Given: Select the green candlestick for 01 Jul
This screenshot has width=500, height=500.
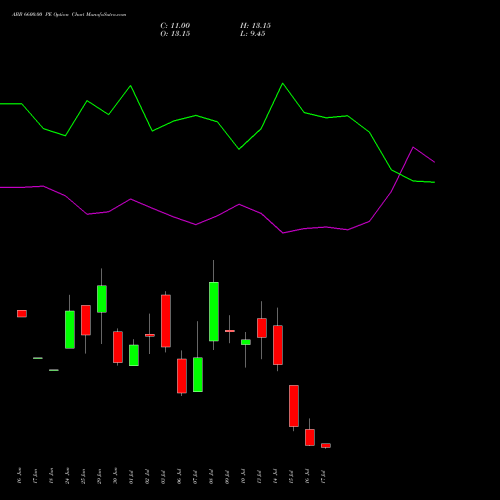Looking at the screenshot, I should coord(134,355).
